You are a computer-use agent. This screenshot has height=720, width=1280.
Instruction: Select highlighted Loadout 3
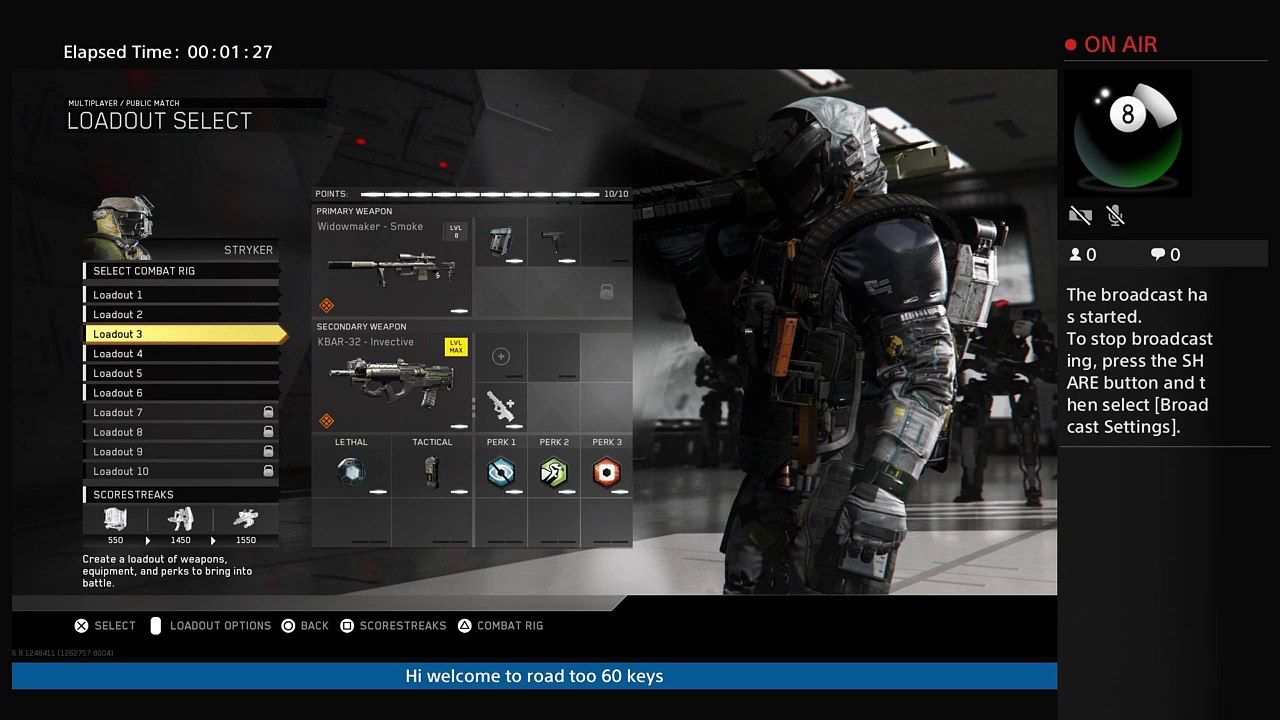pyautogui.click(x=184, y=334)
